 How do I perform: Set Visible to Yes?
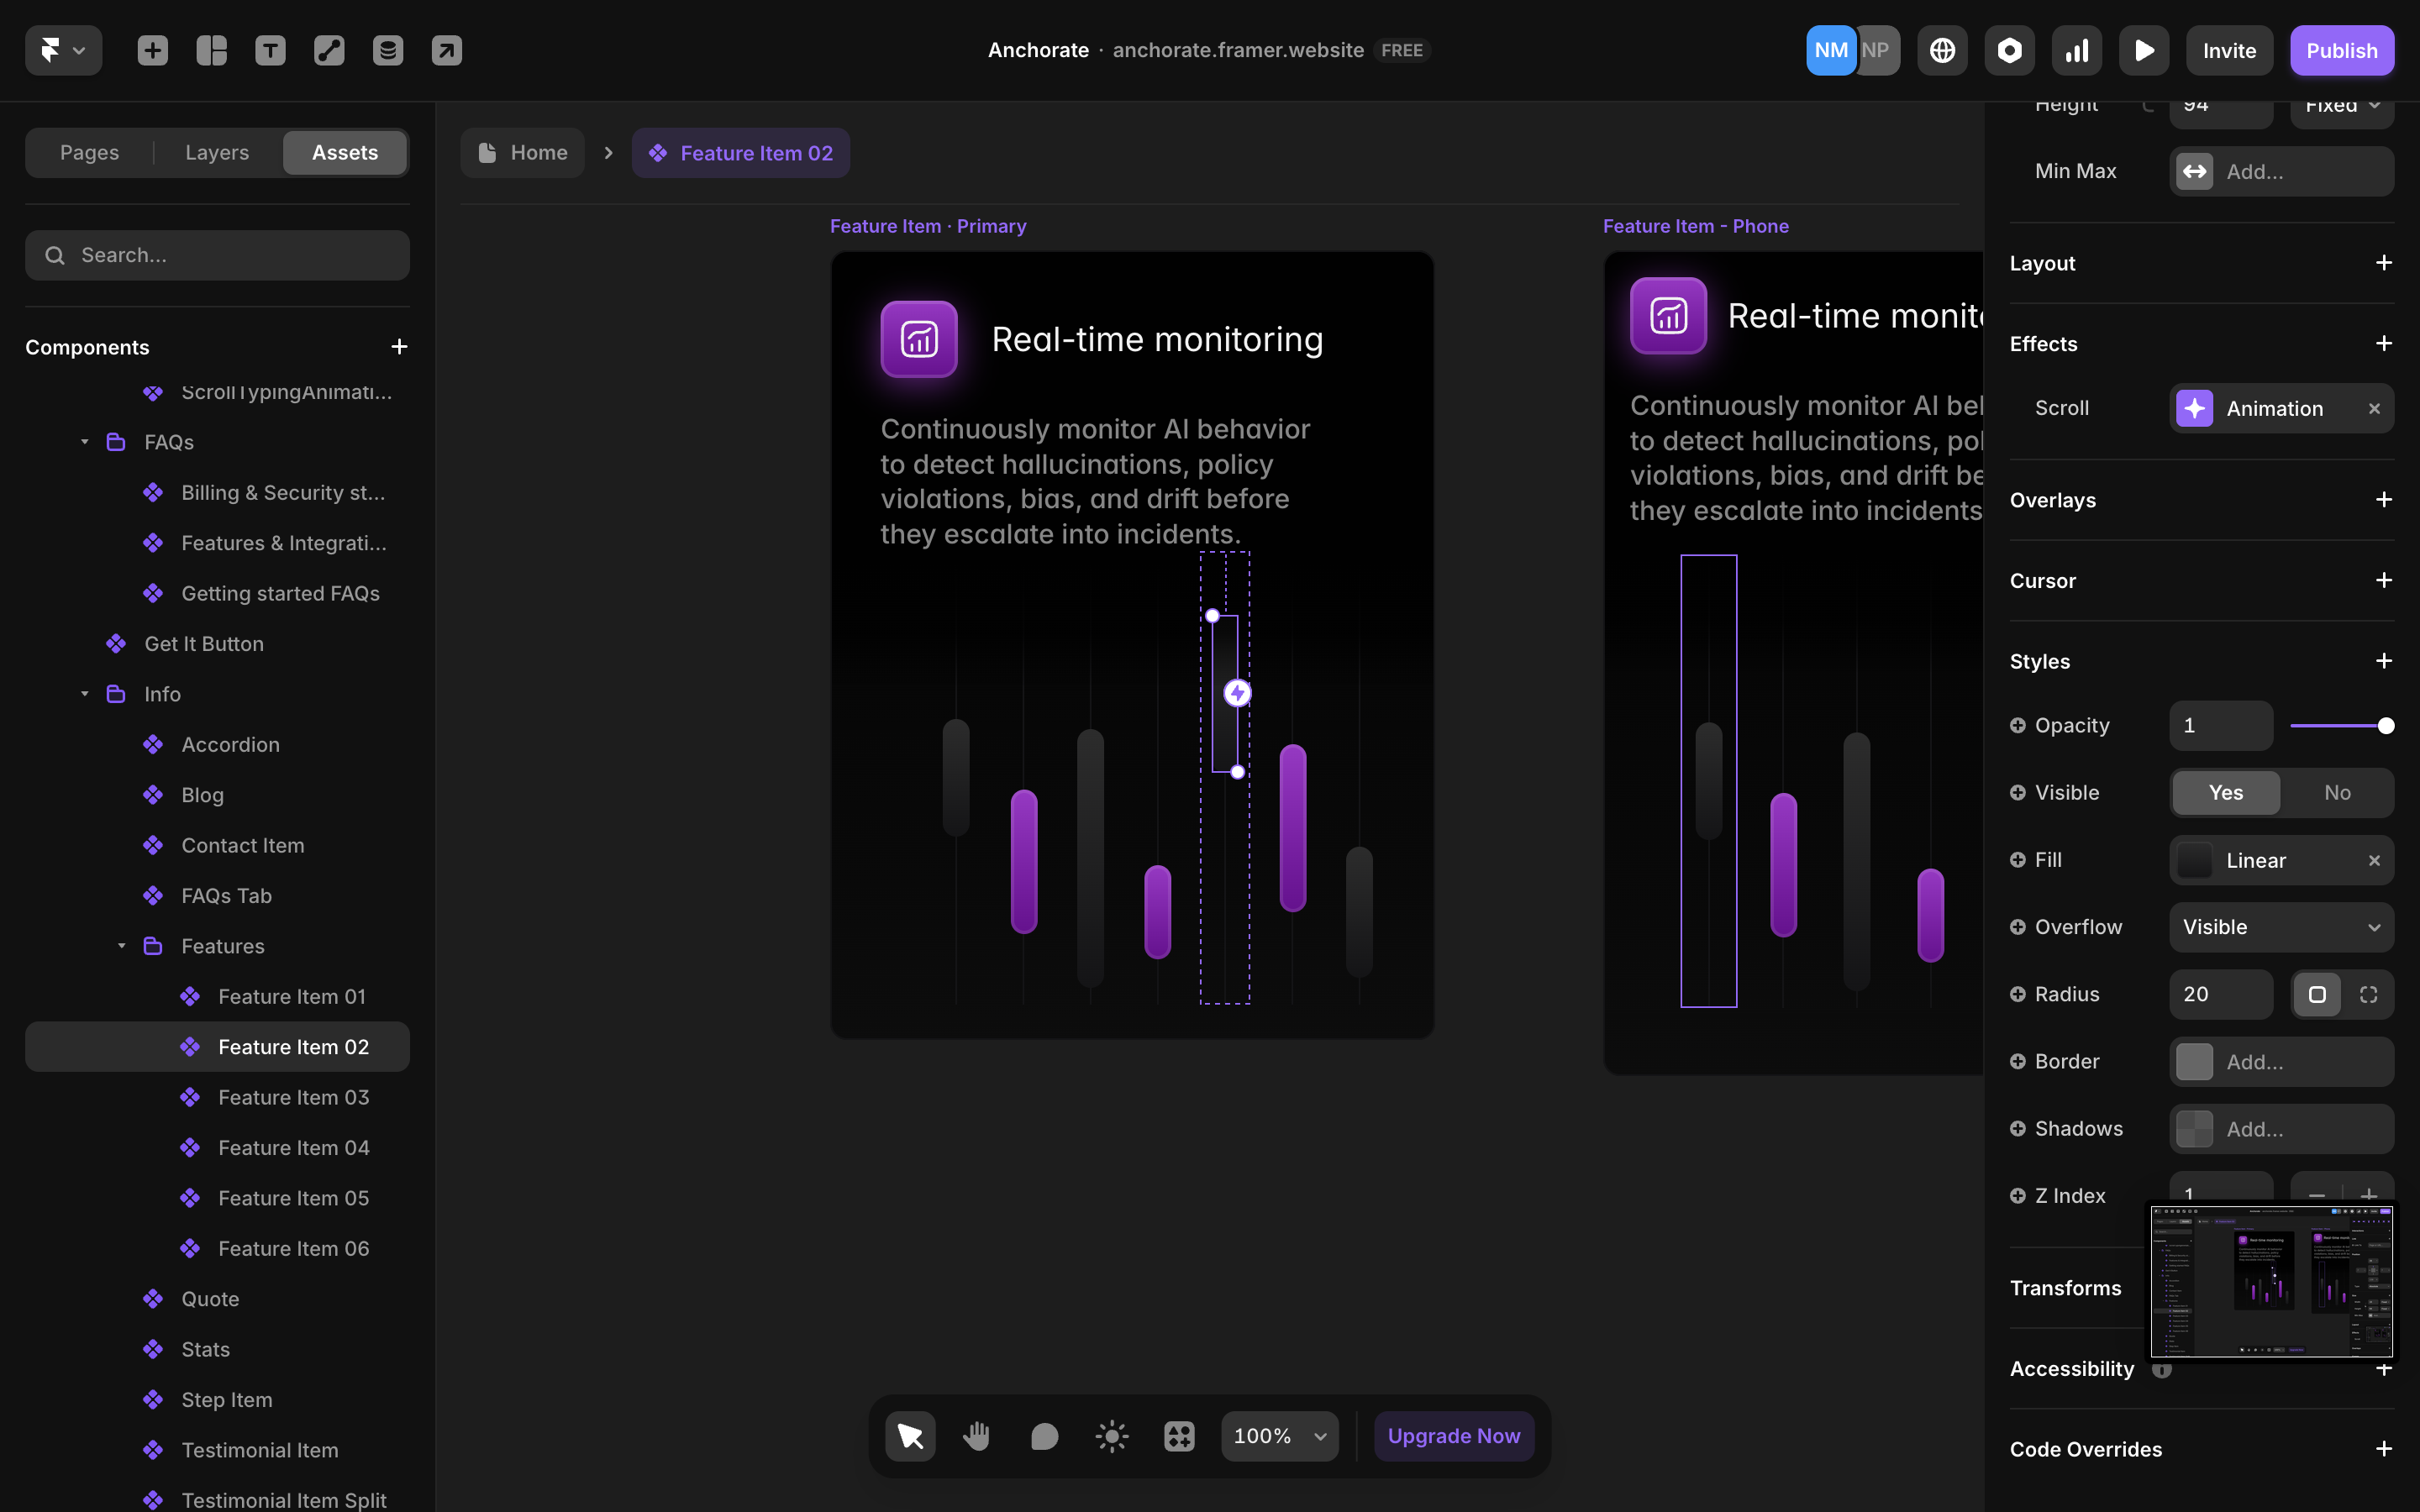pyautogui.click(x=2225, y=792)
